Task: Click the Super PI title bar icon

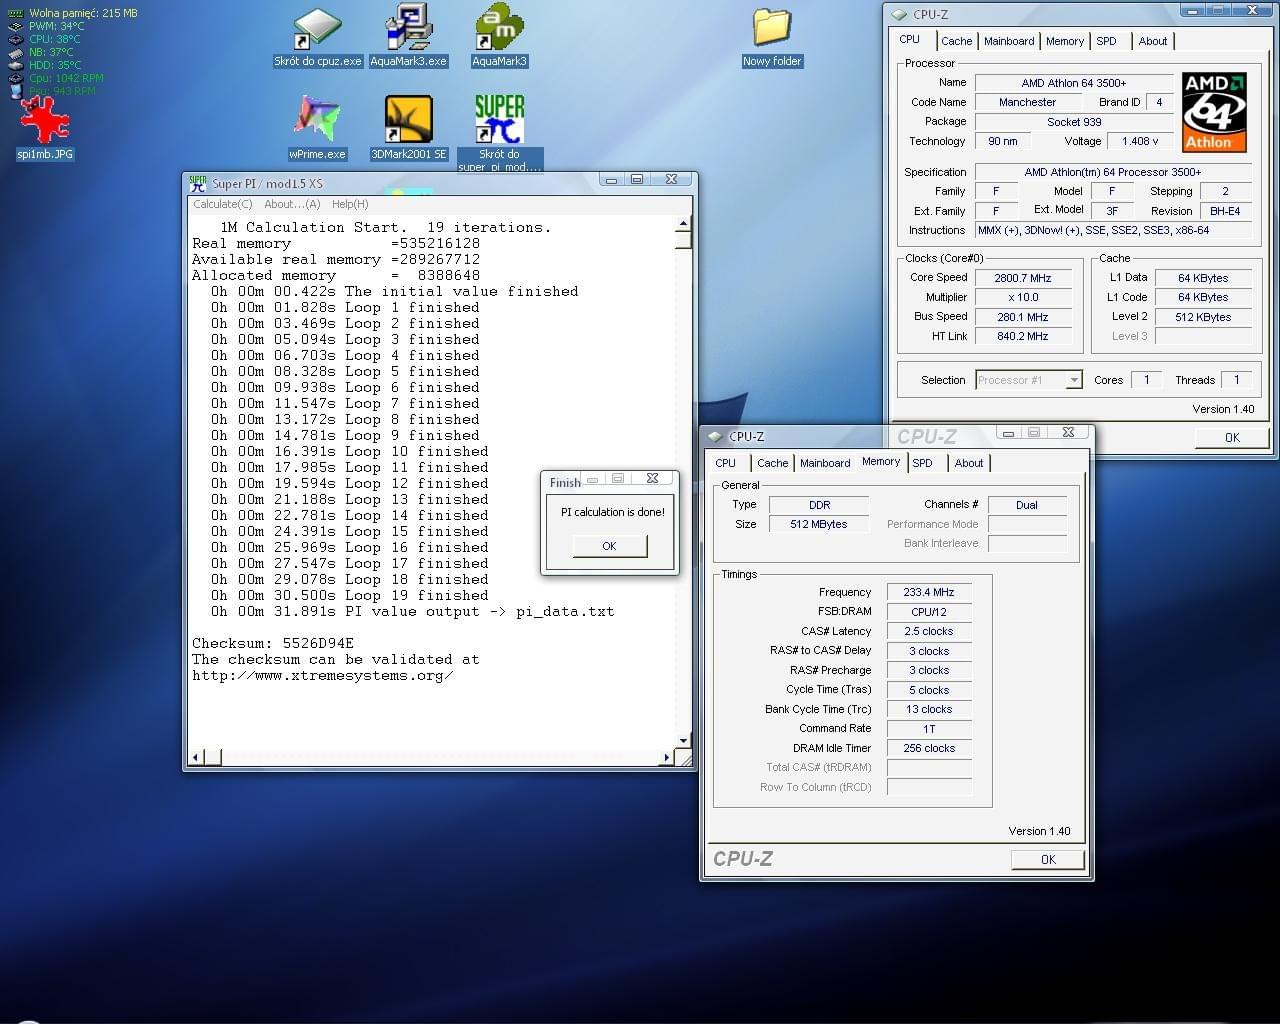Action: (198, 183)
